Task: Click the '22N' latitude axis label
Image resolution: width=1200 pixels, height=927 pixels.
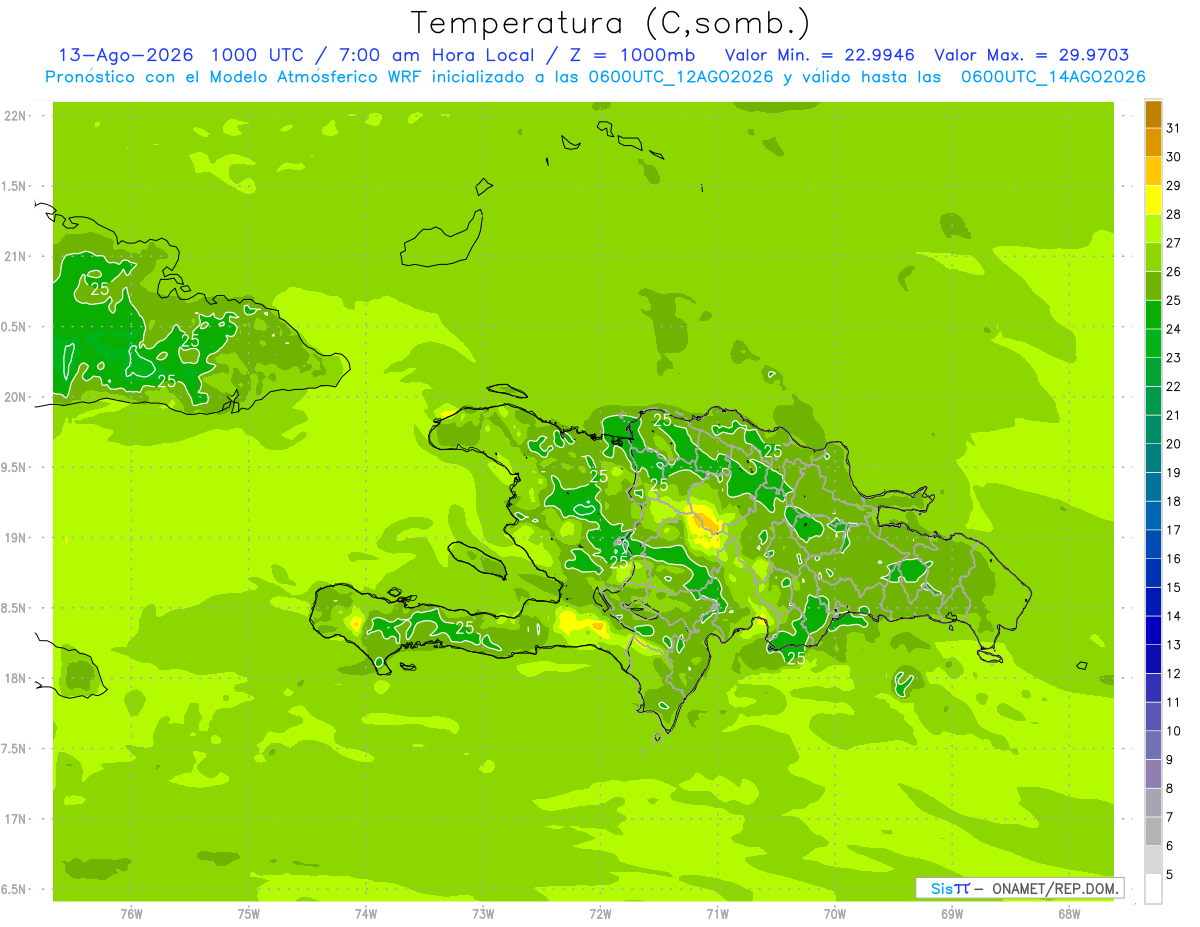Action: pyautogui.click(x=17, y=116)
